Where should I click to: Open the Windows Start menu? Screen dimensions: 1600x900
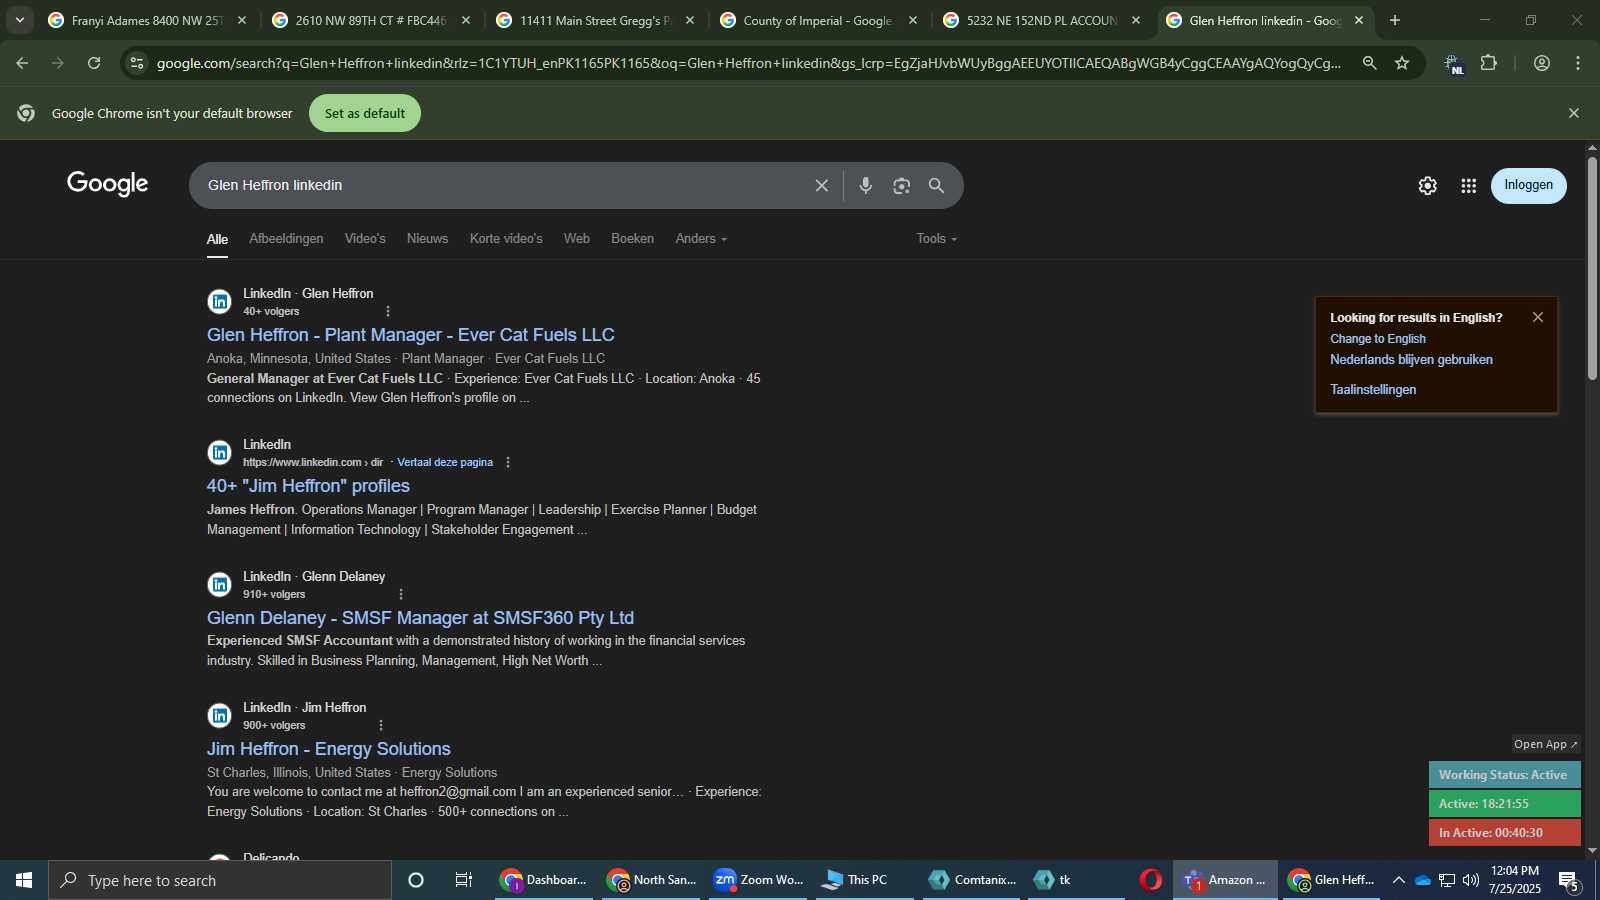(x=24, y=880)
